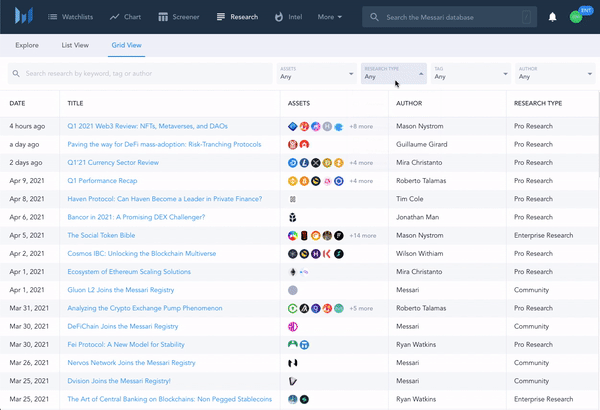Select the Grid View tab
Image resolution: width=600 pixels, height=410 pixels.
(x=126, y=45)
